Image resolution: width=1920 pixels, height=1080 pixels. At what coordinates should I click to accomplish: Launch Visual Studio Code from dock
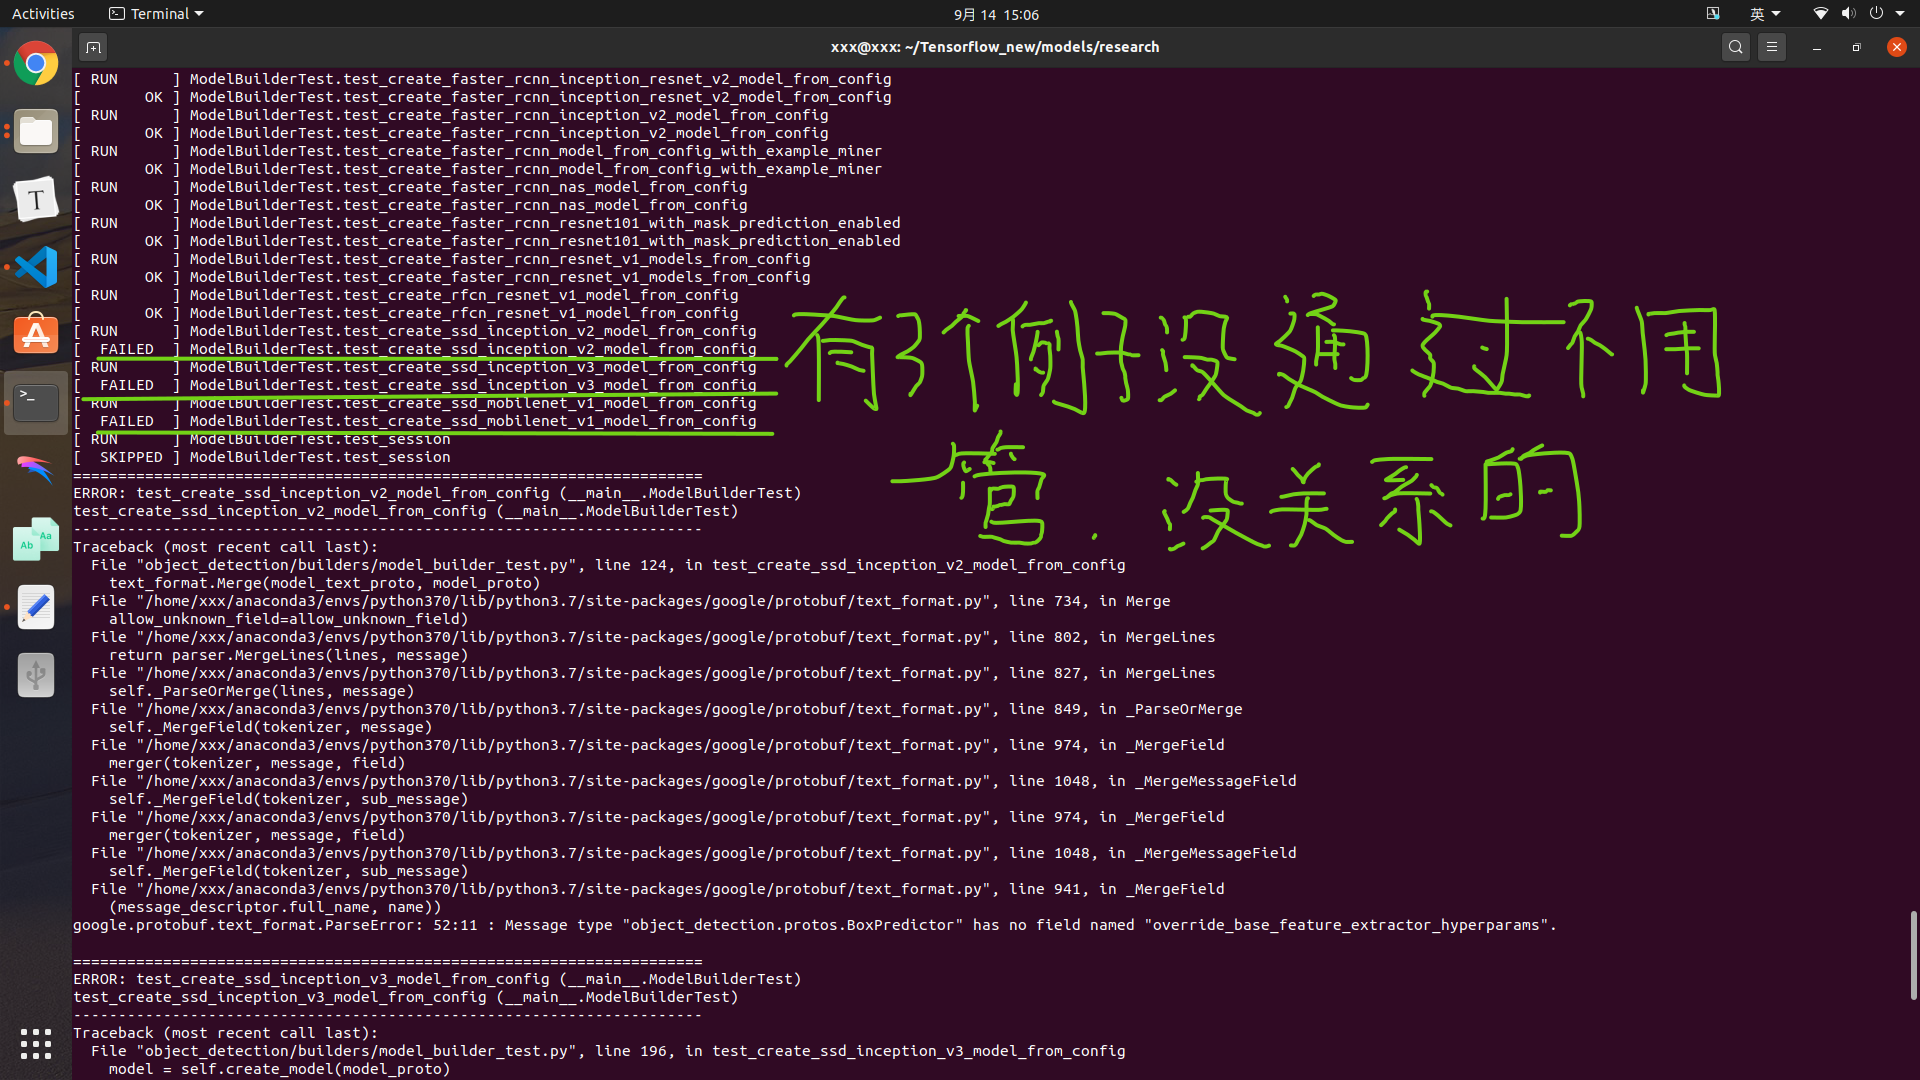pos(36,267)
